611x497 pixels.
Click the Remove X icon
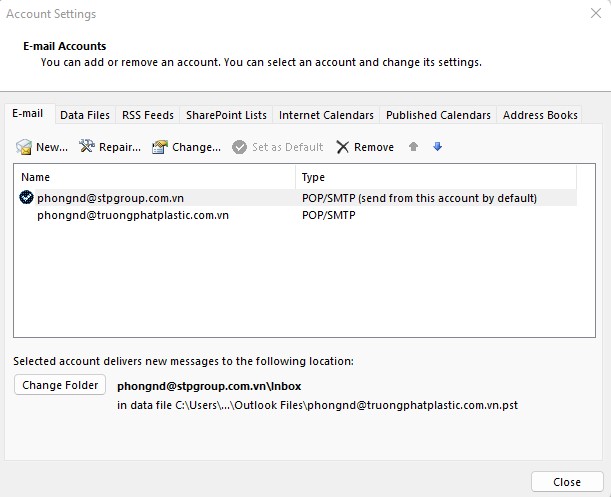tap(343, 147)
